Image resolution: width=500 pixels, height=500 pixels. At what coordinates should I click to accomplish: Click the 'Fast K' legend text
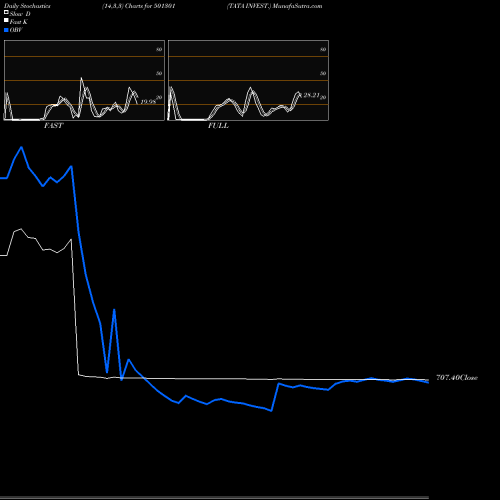(19, 22)
